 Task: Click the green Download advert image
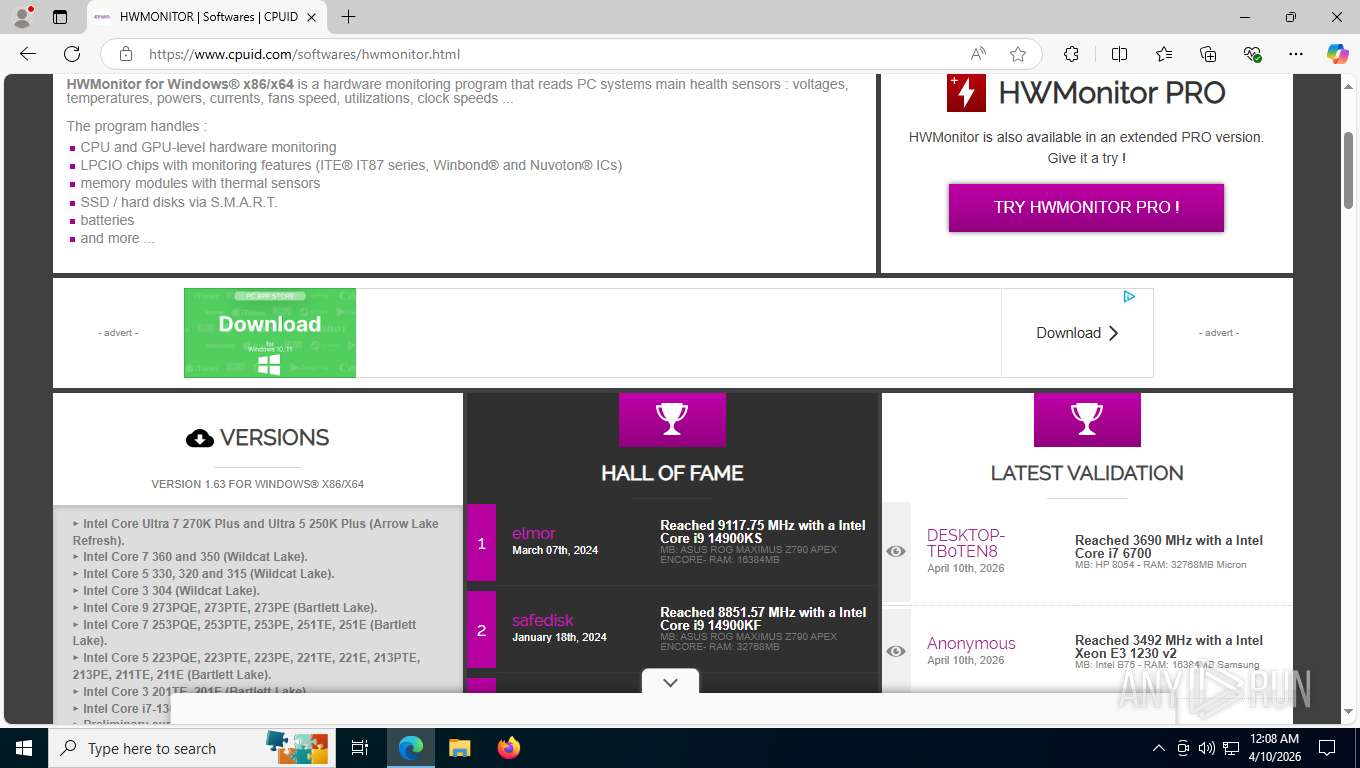tap(270, 333)
